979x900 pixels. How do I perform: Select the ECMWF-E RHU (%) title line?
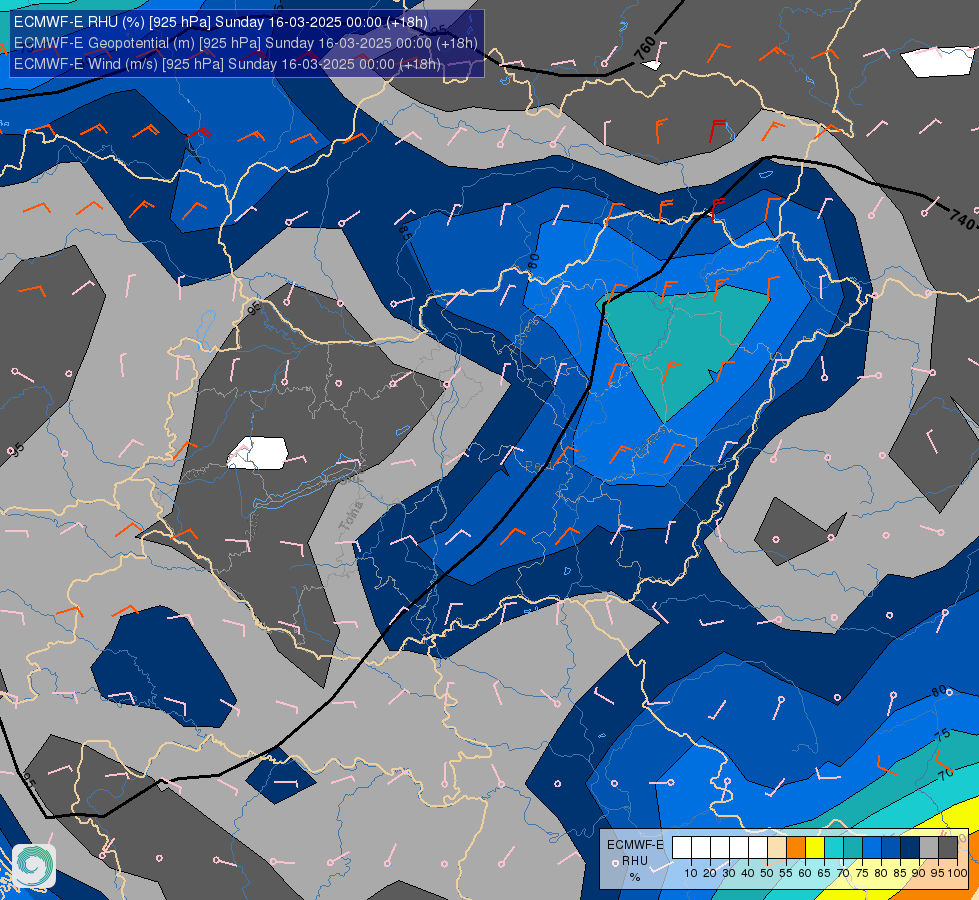(x=220, y=22)
